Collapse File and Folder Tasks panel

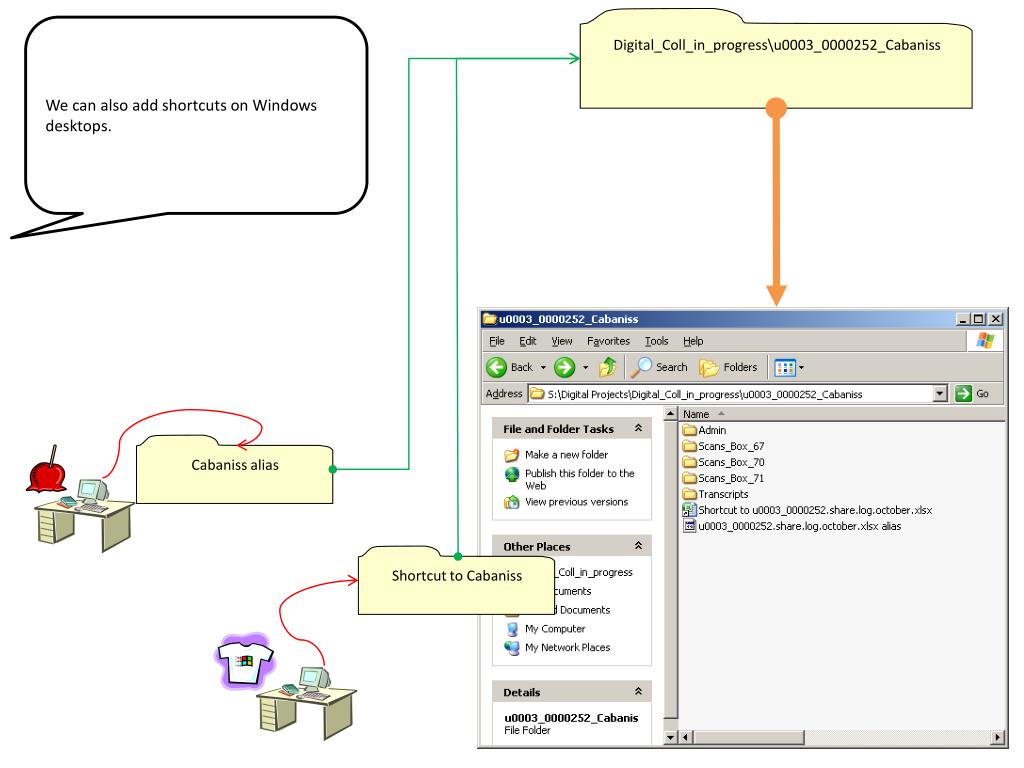click(638, 428)
